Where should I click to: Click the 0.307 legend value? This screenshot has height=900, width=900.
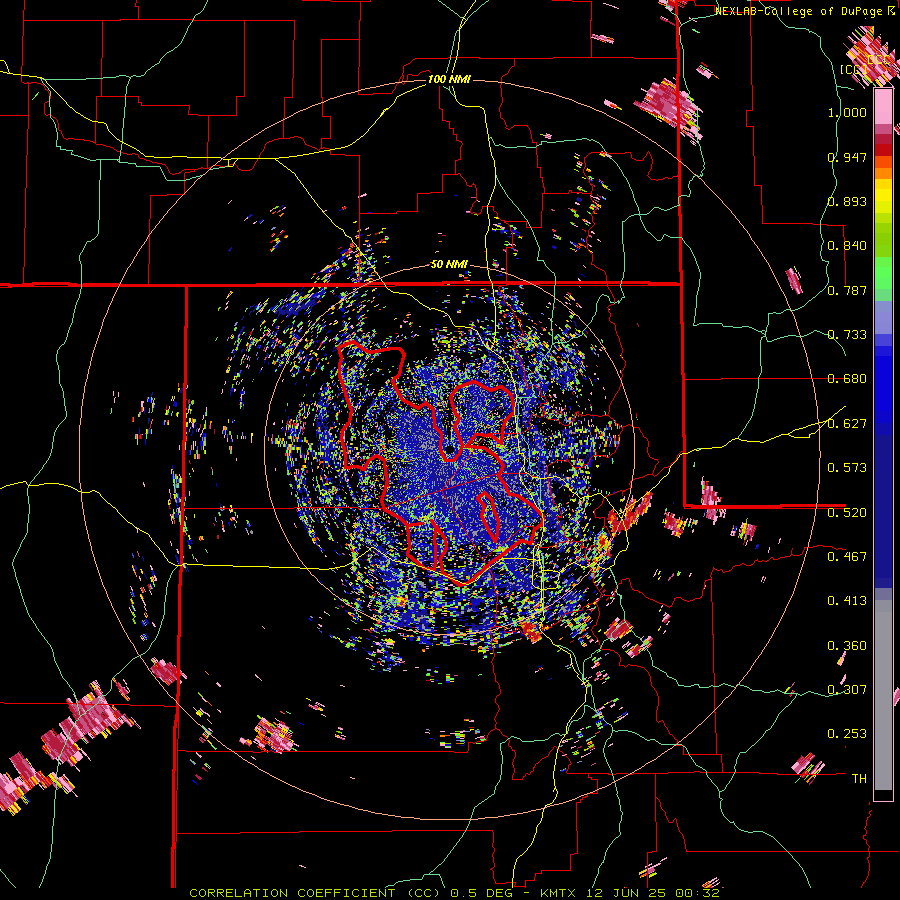847,690
